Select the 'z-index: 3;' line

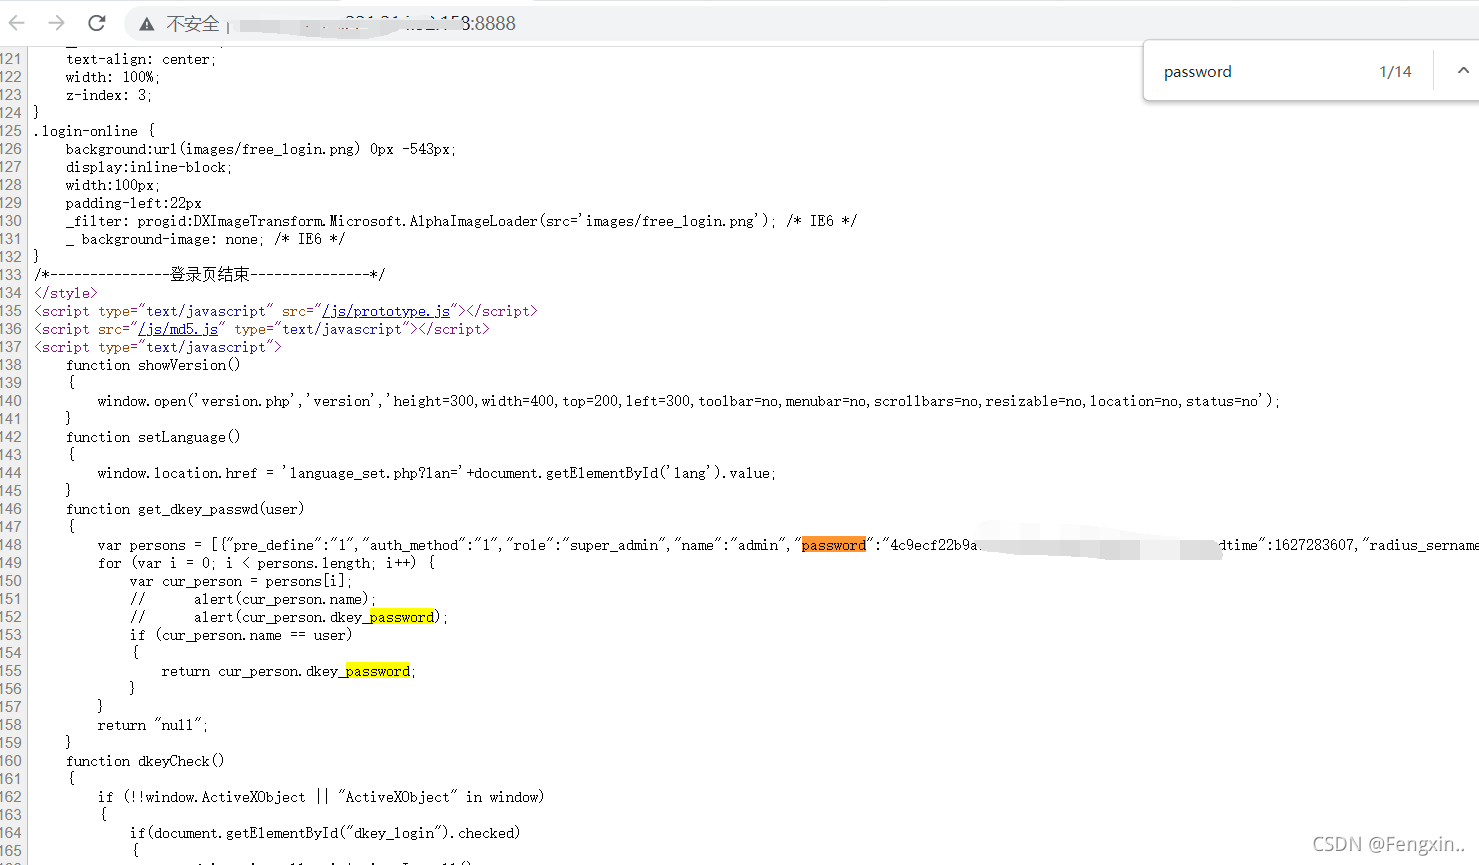pos(109,95)
